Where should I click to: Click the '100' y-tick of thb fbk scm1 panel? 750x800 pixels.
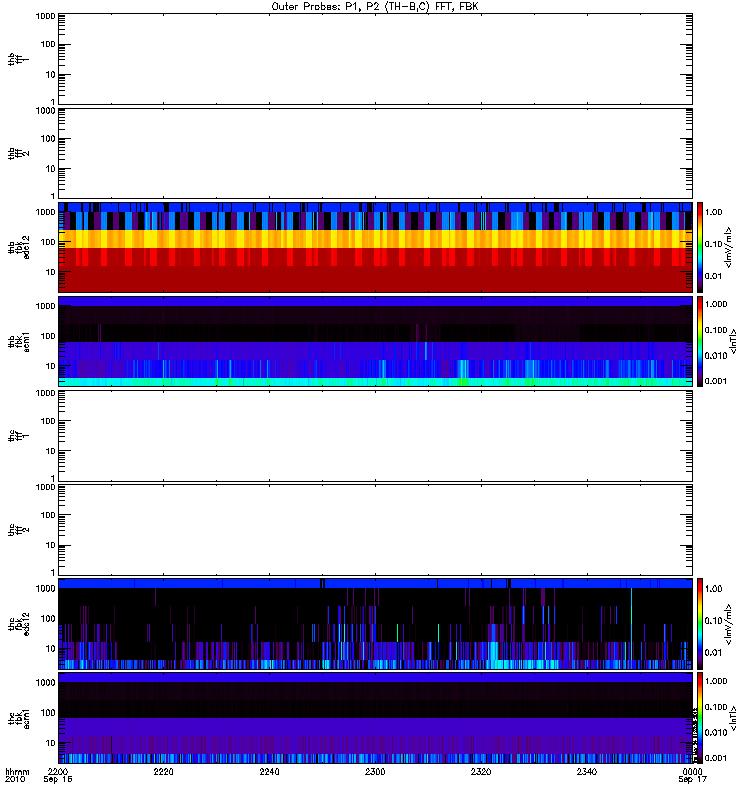[x=48, y=336]
